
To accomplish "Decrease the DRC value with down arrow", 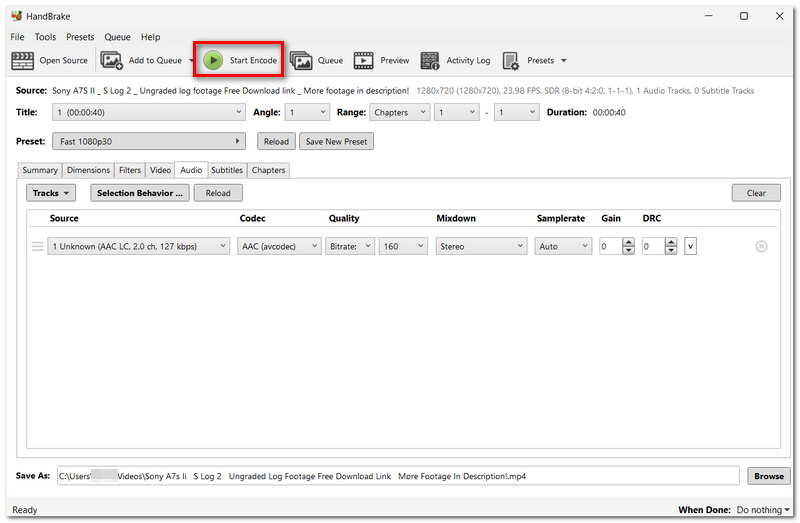I will click(x=671, y=251).
